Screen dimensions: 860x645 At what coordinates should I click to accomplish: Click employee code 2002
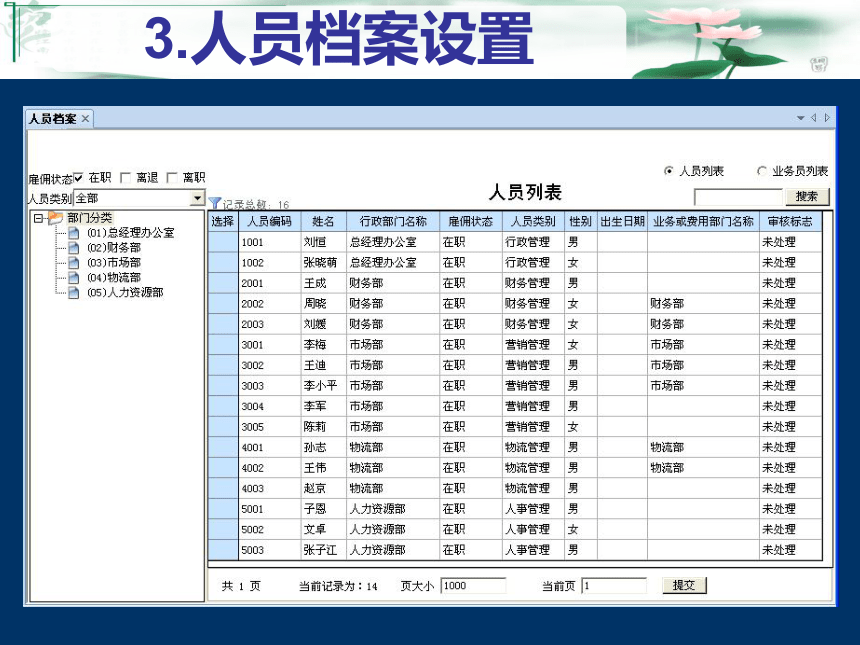[x=252, y=304]
